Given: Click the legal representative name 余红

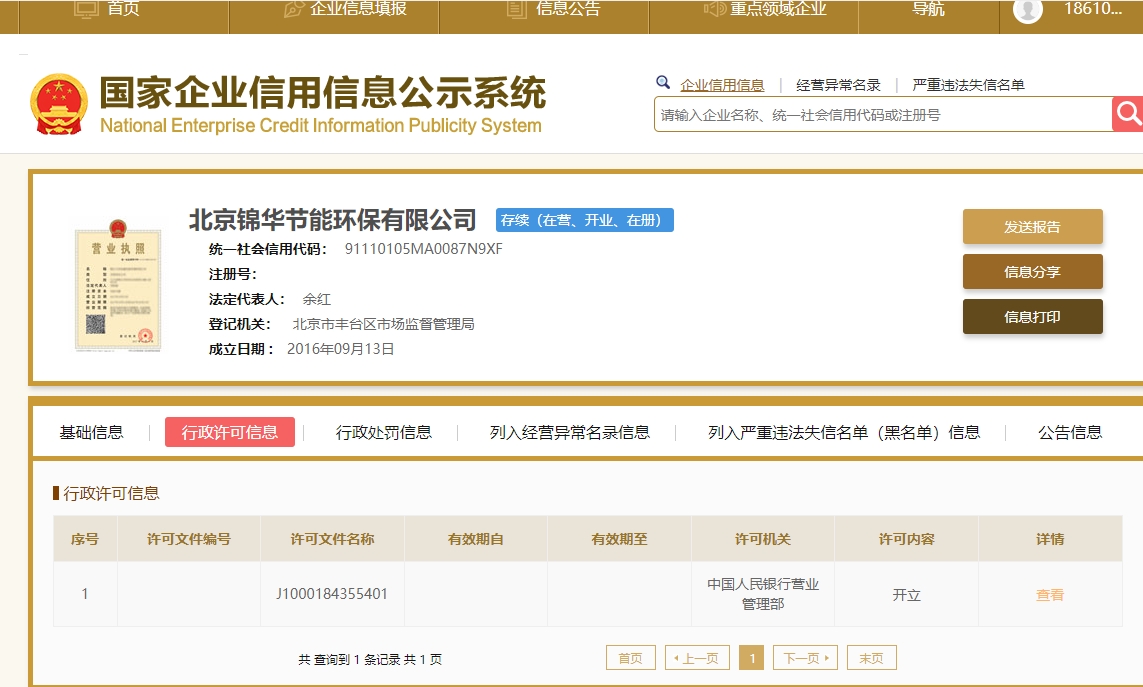Looking at the screenshot, I should pos(316,299).
